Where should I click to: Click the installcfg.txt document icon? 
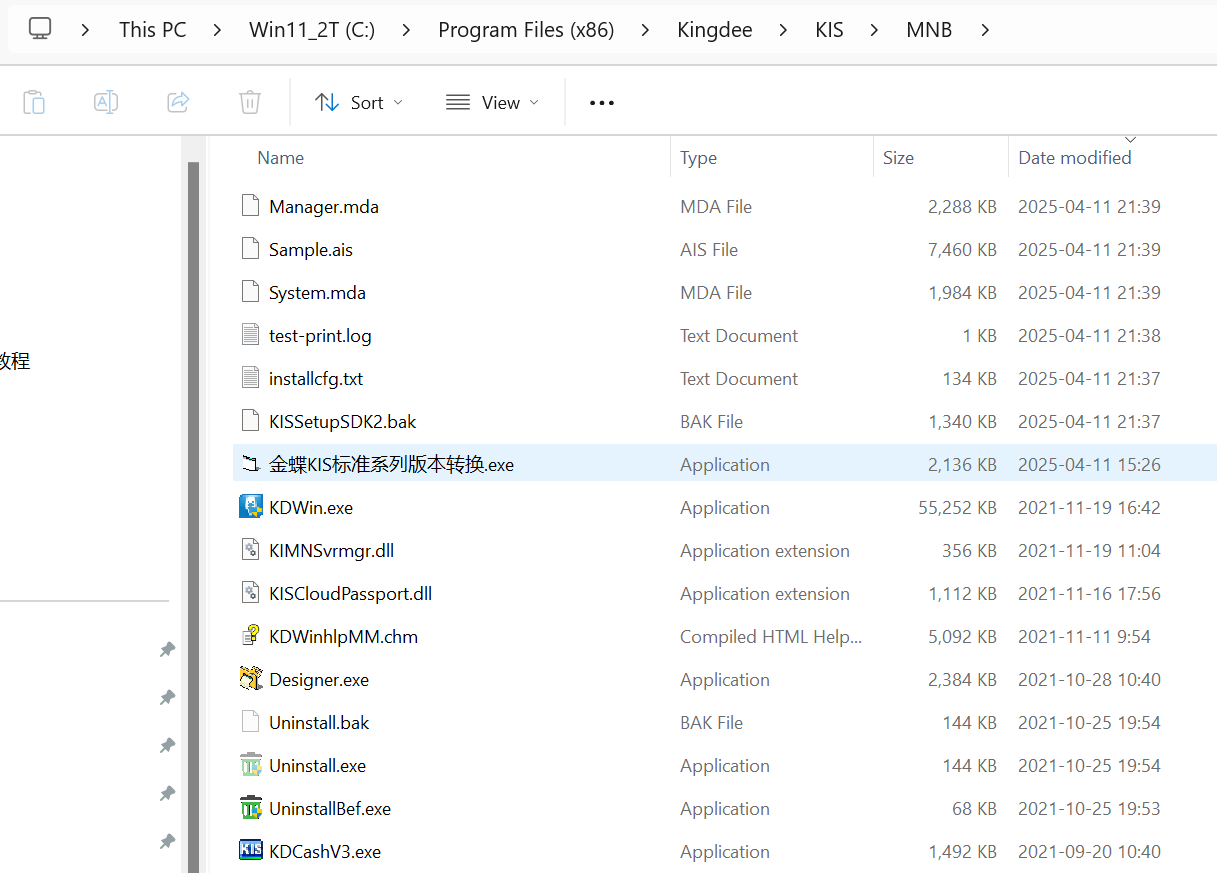[x=251, y=378]
